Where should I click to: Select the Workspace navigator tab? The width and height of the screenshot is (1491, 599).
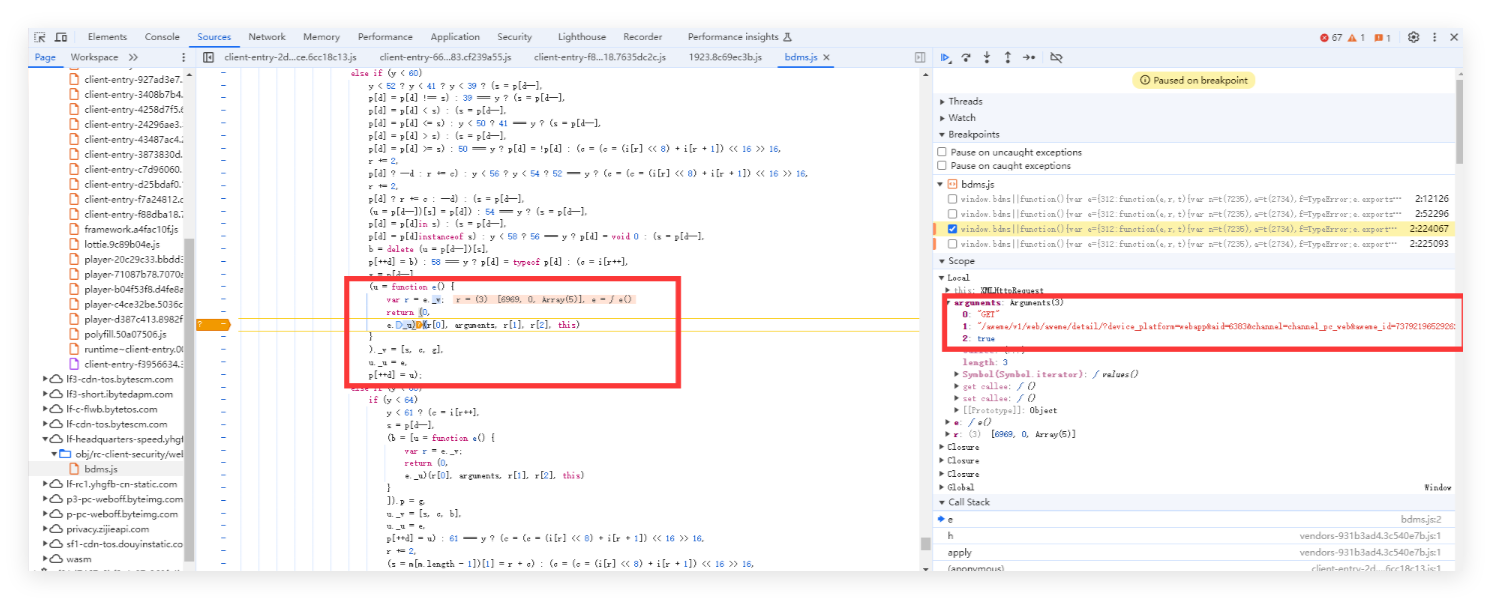(x=94, y=57)
